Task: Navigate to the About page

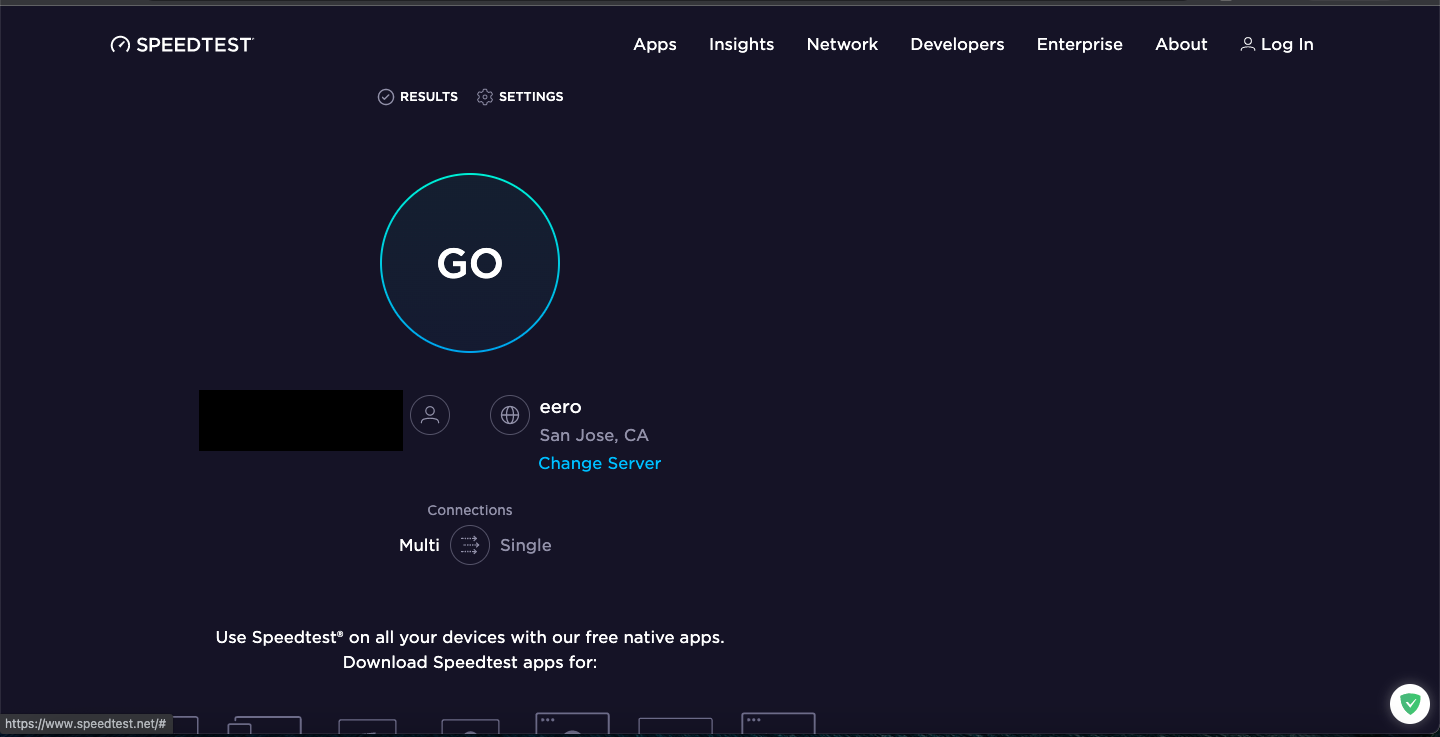Action: pos(1181,44)
